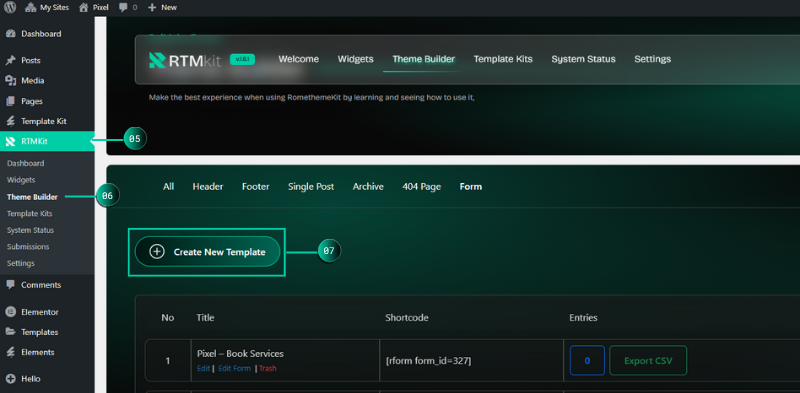Click the WordPress logo icon

(x=10, y=7)
